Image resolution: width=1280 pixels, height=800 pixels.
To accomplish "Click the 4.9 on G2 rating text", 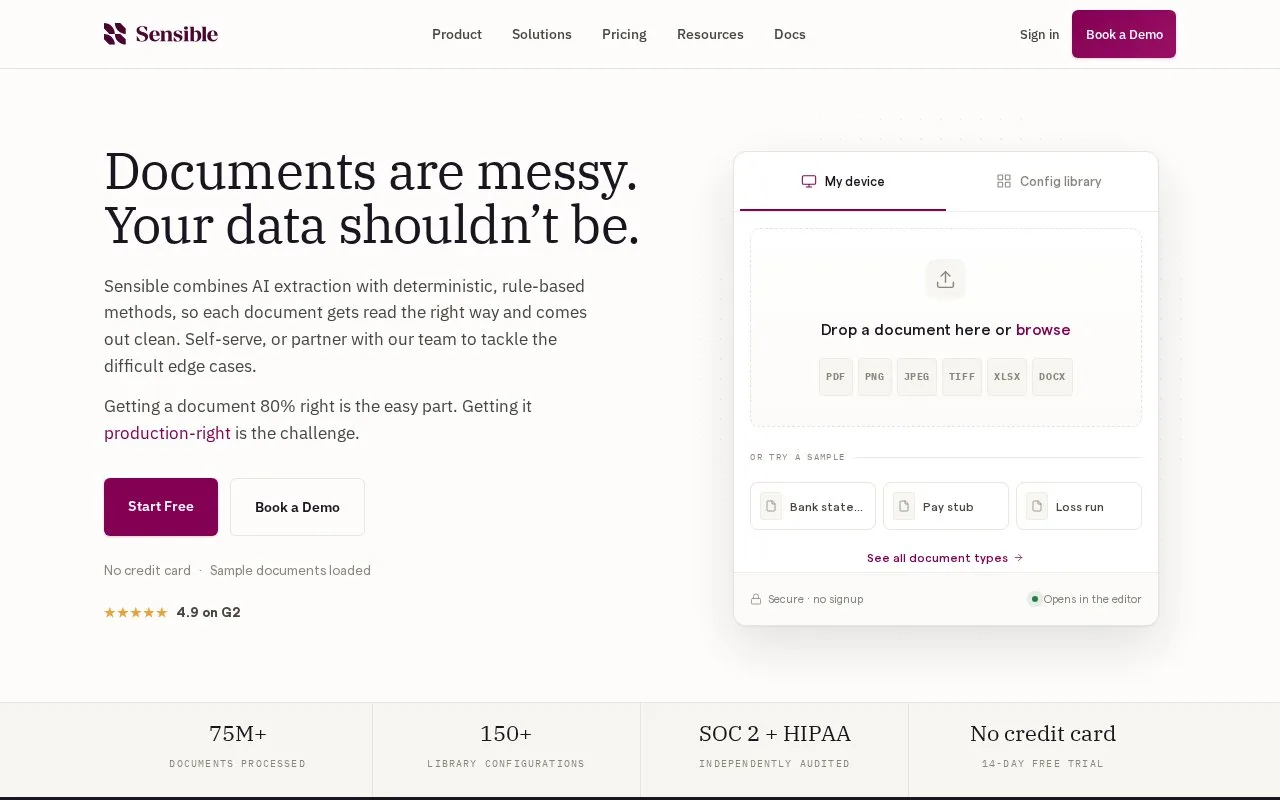I will click(209, 612).
